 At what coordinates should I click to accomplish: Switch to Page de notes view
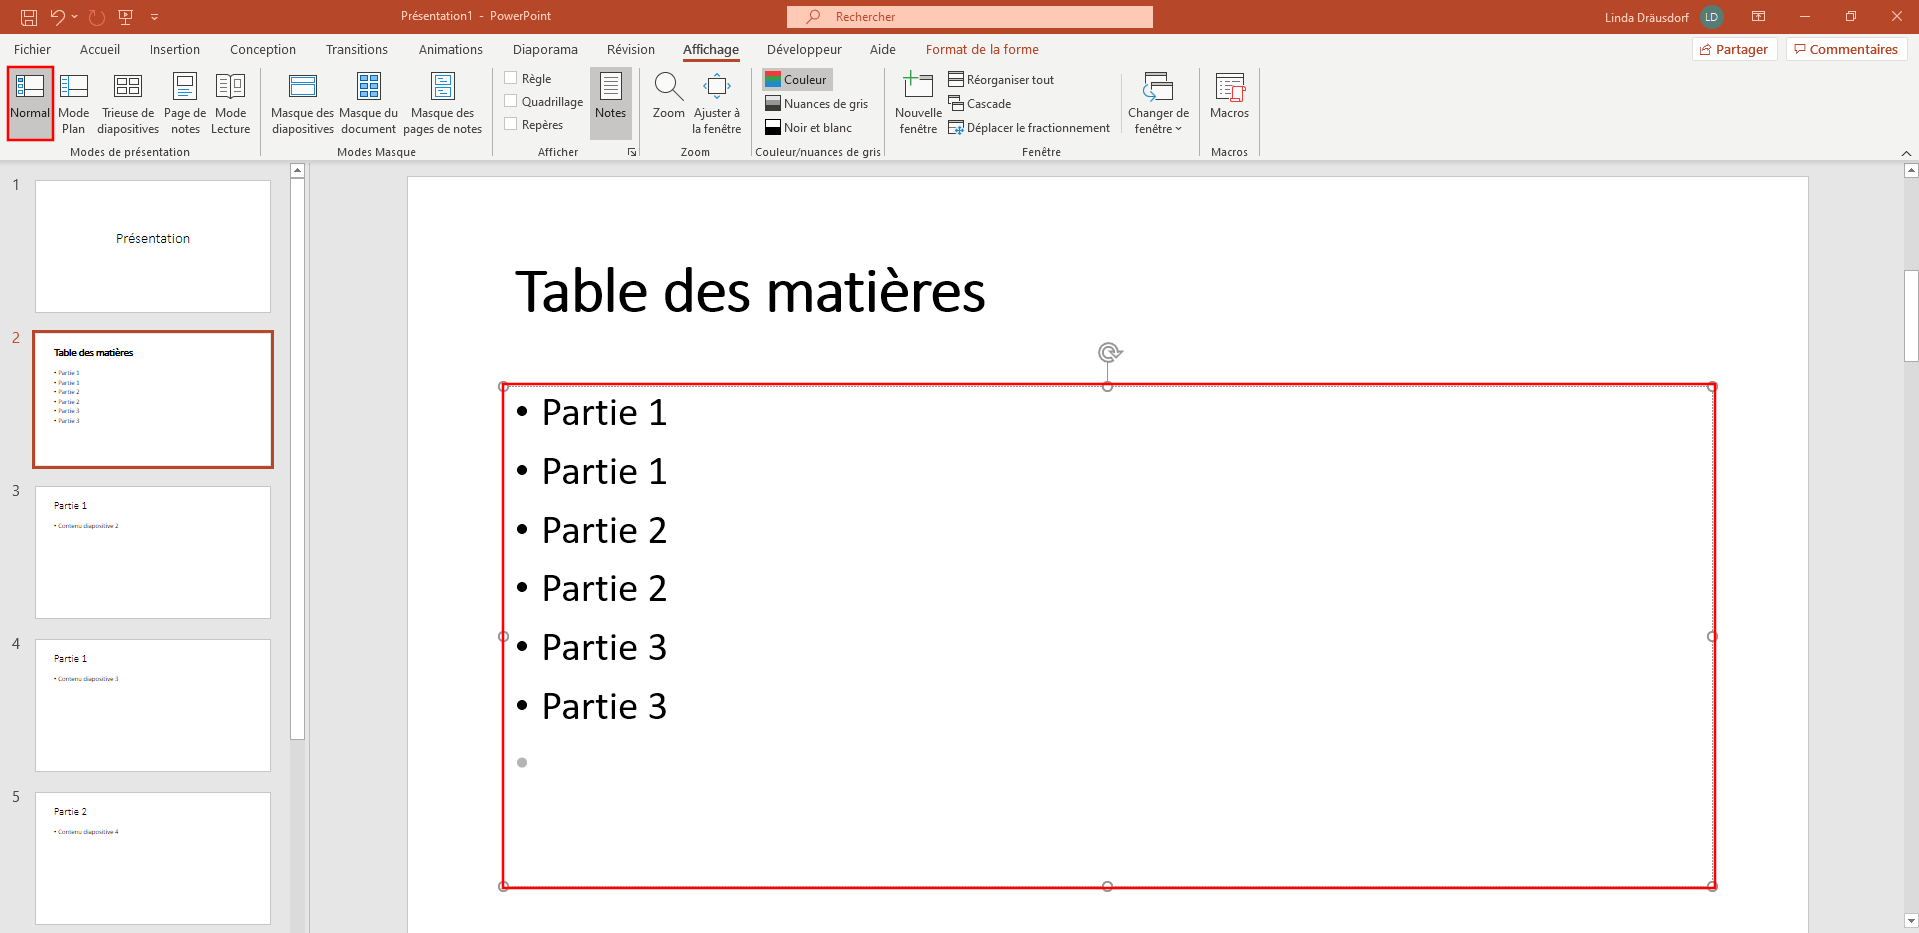tap(185, 104)
